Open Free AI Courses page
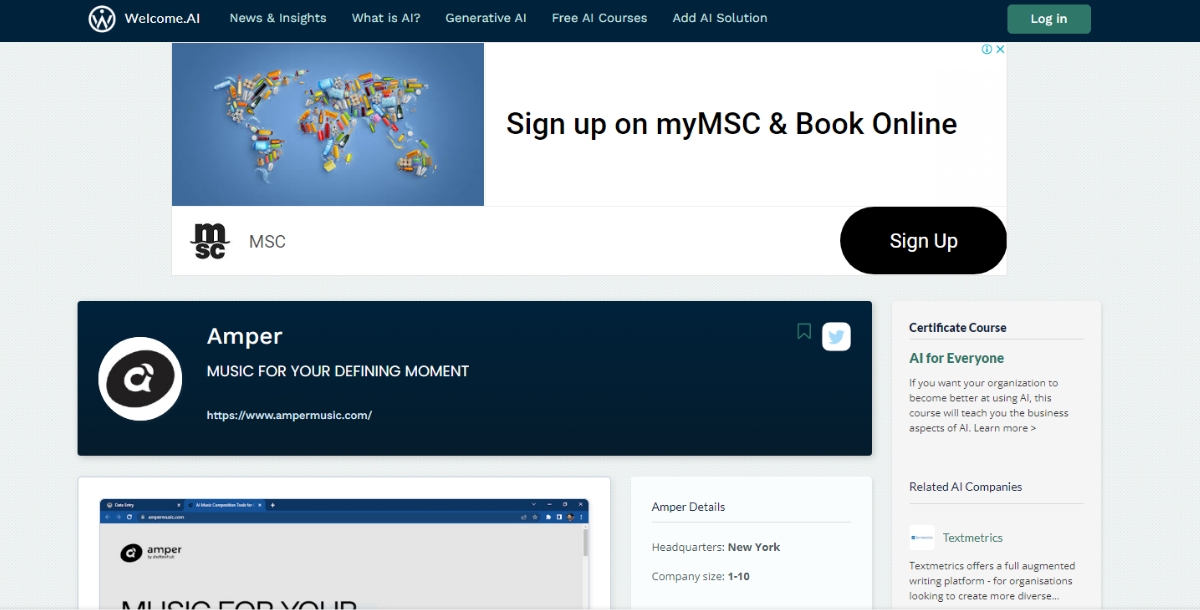The width and height of the screenshot is (1200, 610). [x=599, y=18]
